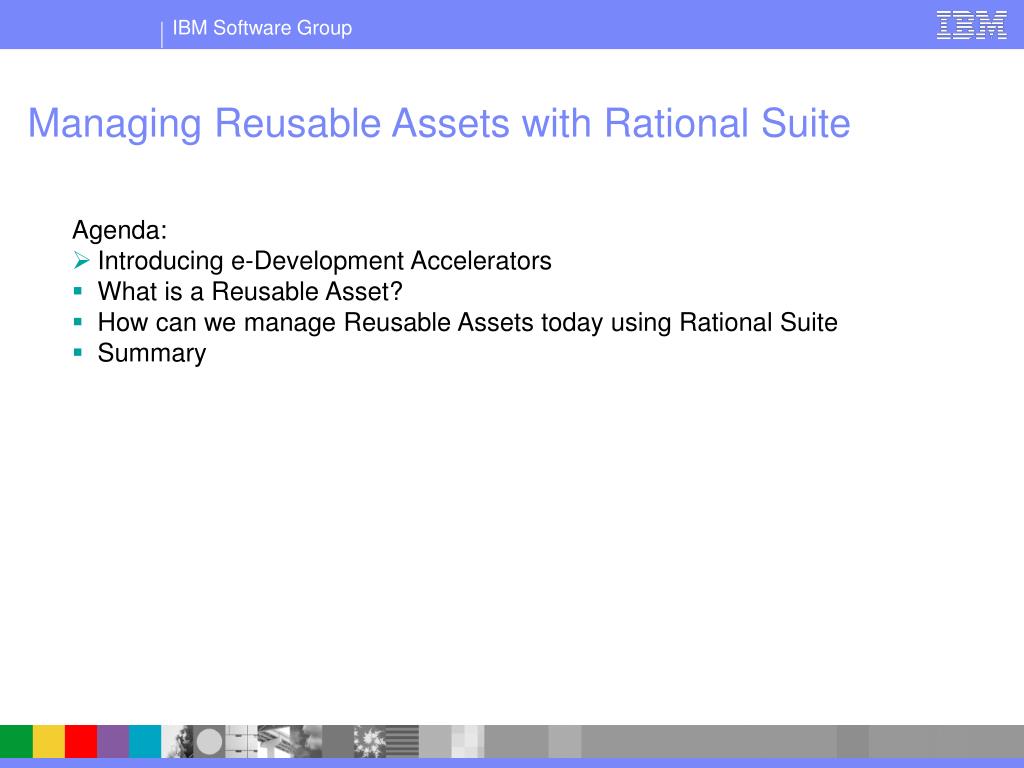Click the starburst image in footer strip

pyautogui.click(x=370, y=741)
